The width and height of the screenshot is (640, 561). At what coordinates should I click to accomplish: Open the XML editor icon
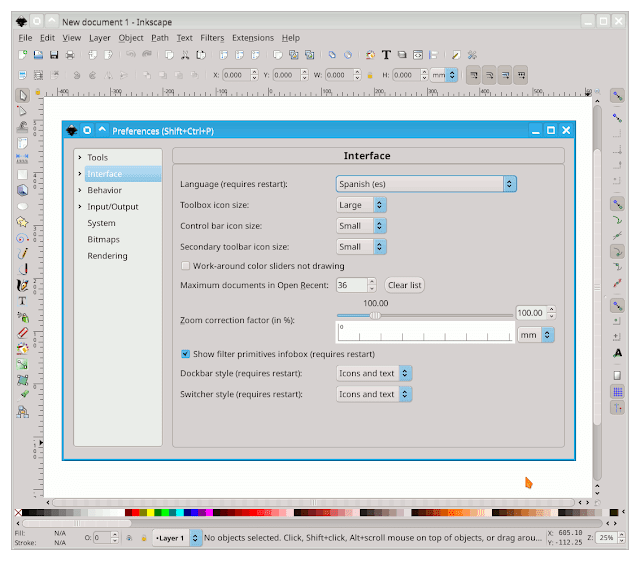pos(418,55)
